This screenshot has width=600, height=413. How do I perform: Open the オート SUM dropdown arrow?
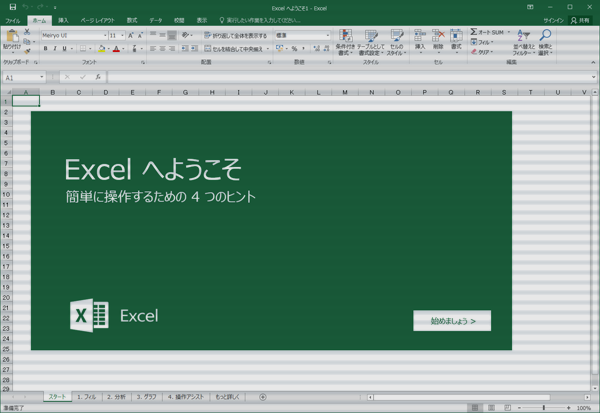pyautogui.click(x=509, y=32)
